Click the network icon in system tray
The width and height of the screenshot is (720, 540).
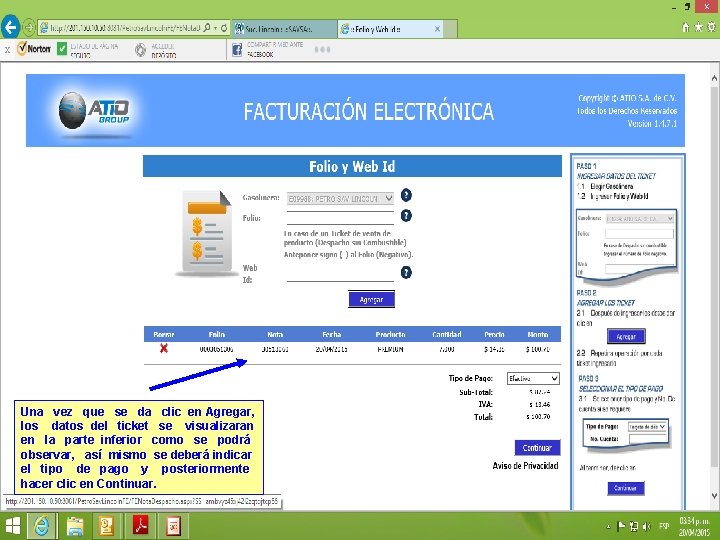(x=634, y=526)
